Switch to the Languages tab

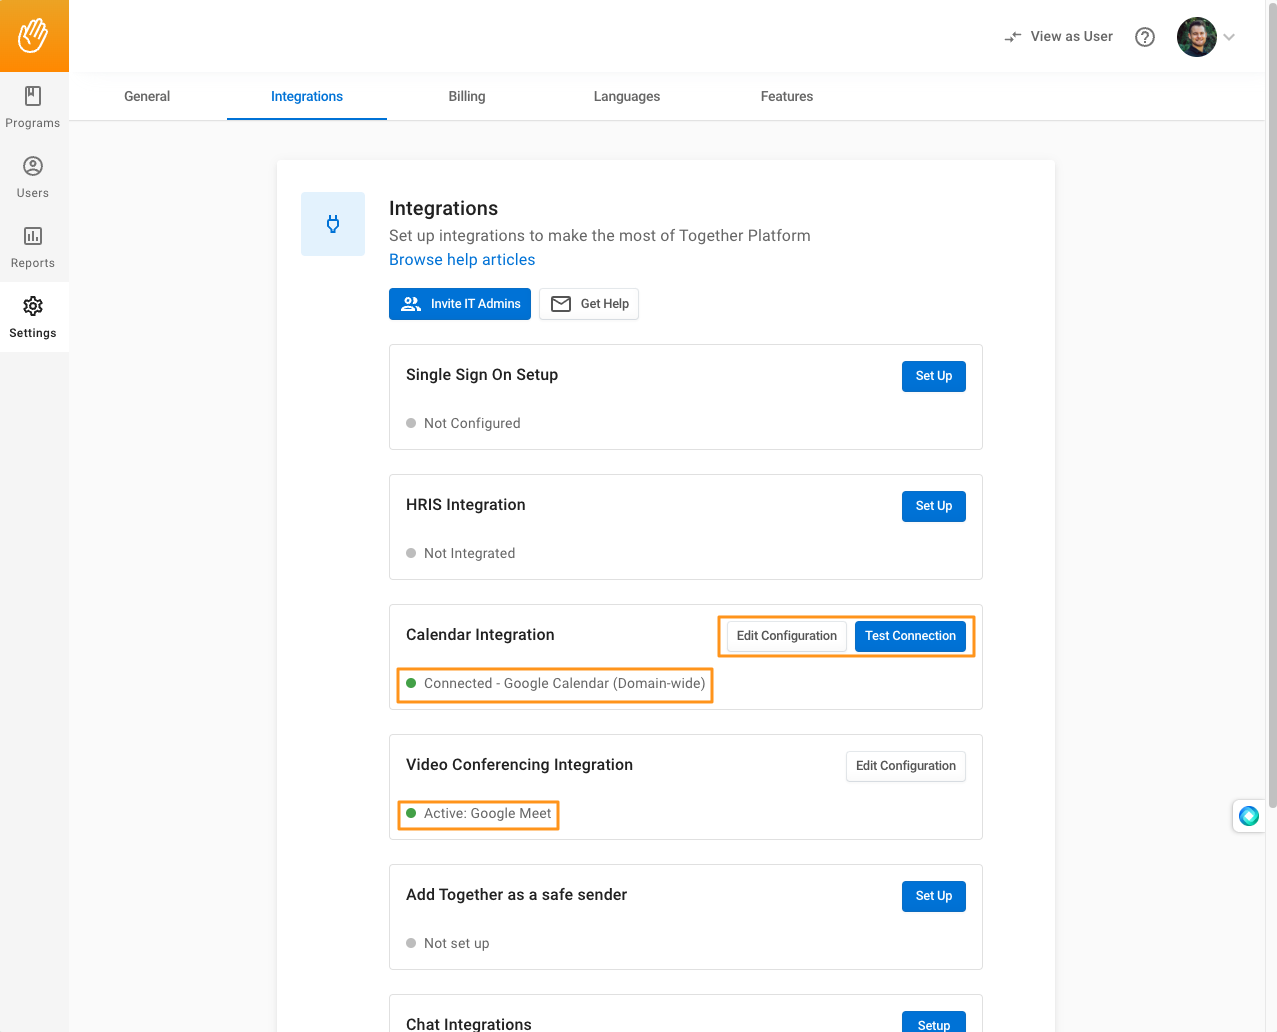[627, 97]
